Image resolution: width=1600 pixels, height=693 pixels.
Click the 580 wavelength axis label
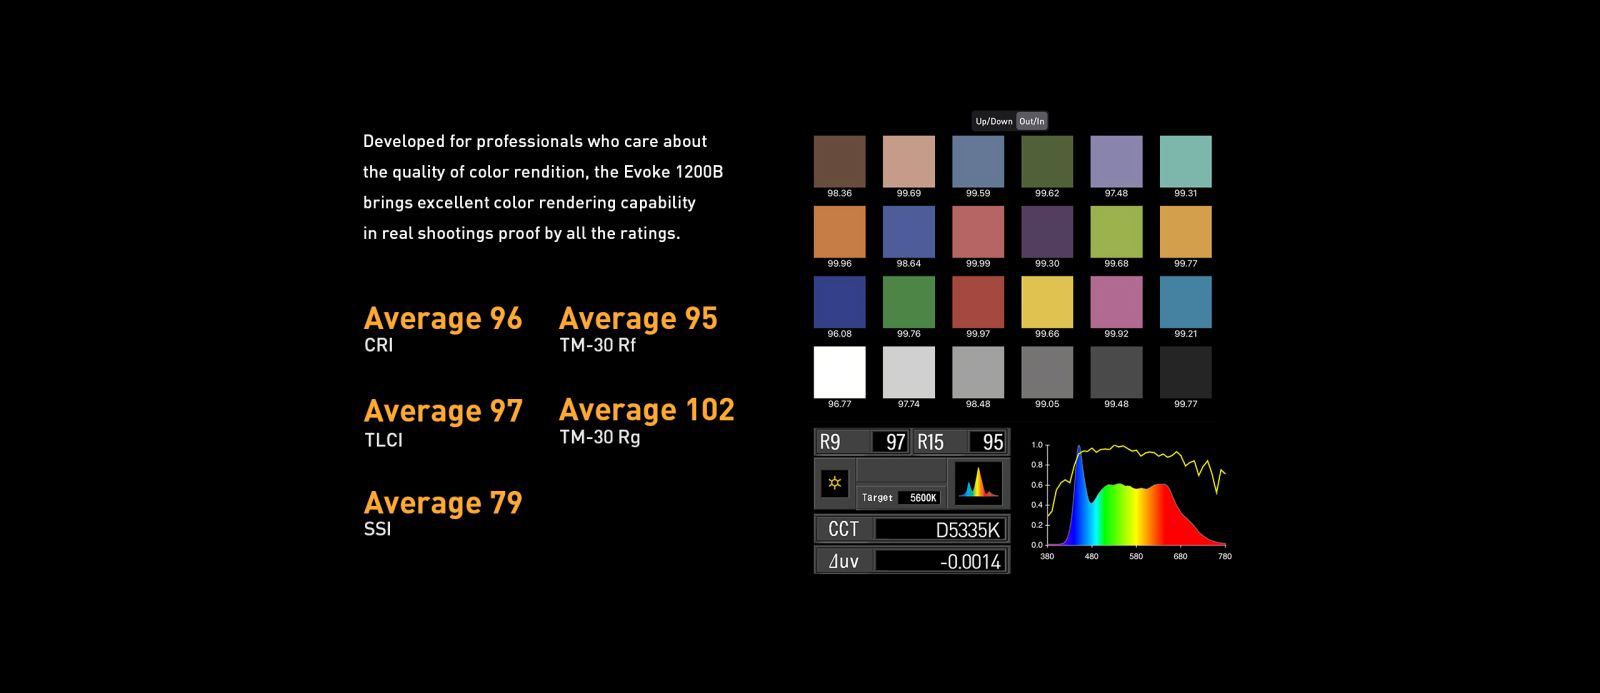pos(1136,556)
